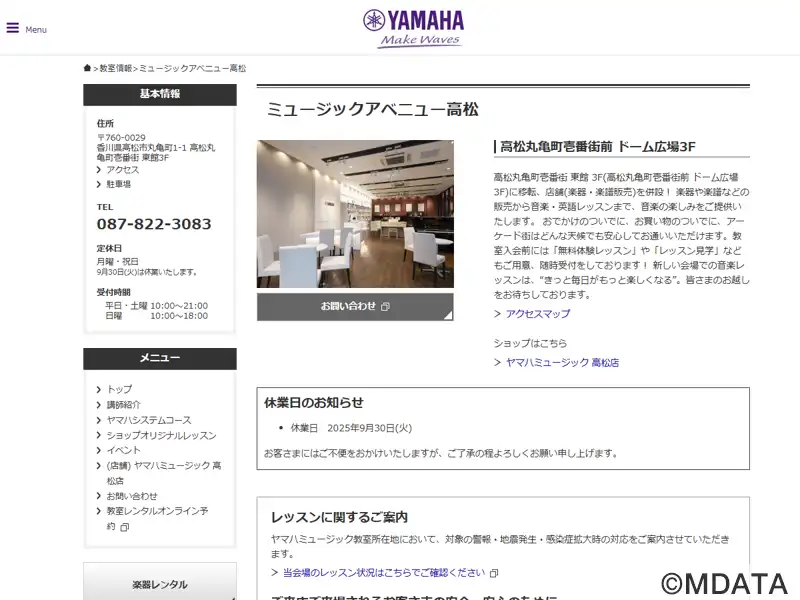Click the レッスンに関するご案内 heading
800x600 pixels.
pos(339,517)
